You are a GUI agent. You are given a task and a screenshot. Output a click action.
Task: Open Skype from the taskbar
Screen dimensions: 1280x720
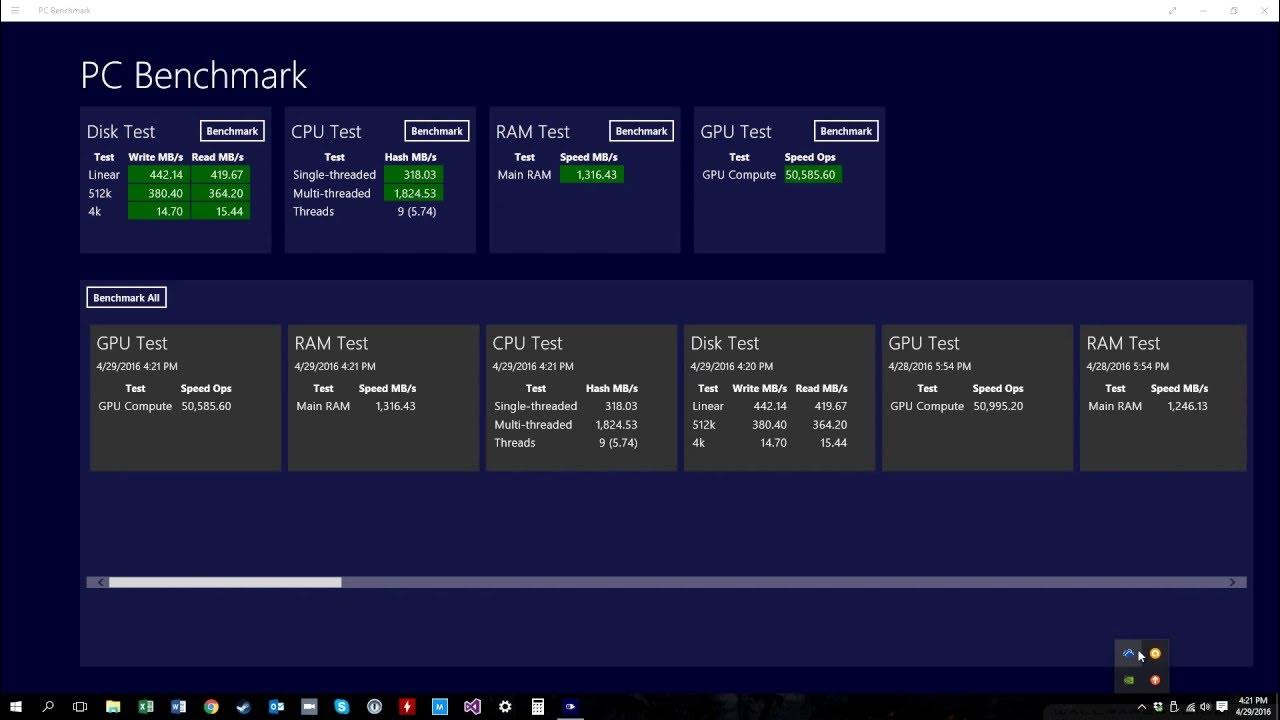[342, 707]
